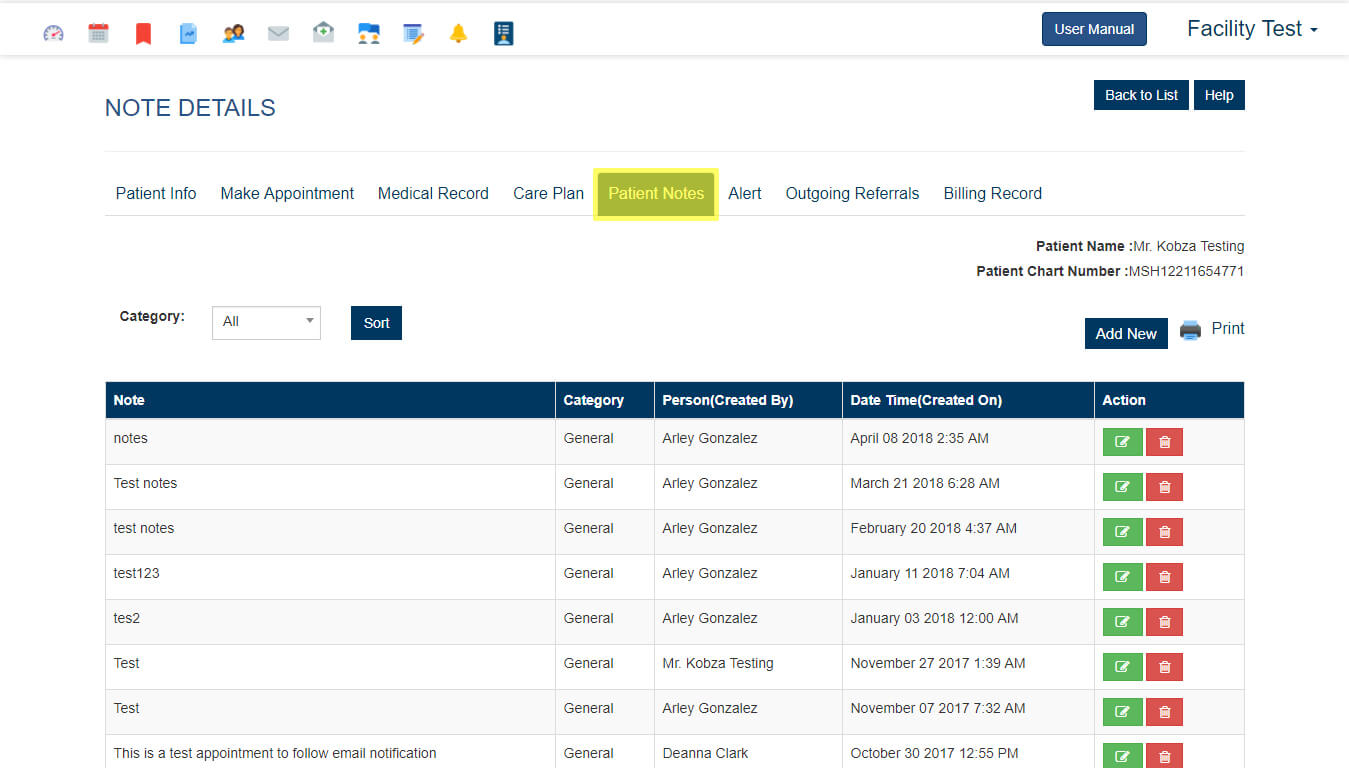
Task: Edit the 'Test notes' note row
Action: pos(1122,487)
